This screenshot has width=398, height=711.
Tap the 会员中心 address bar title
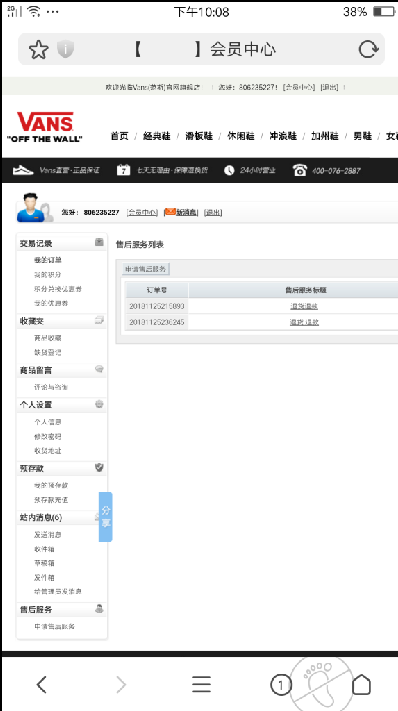coord(243,49)
